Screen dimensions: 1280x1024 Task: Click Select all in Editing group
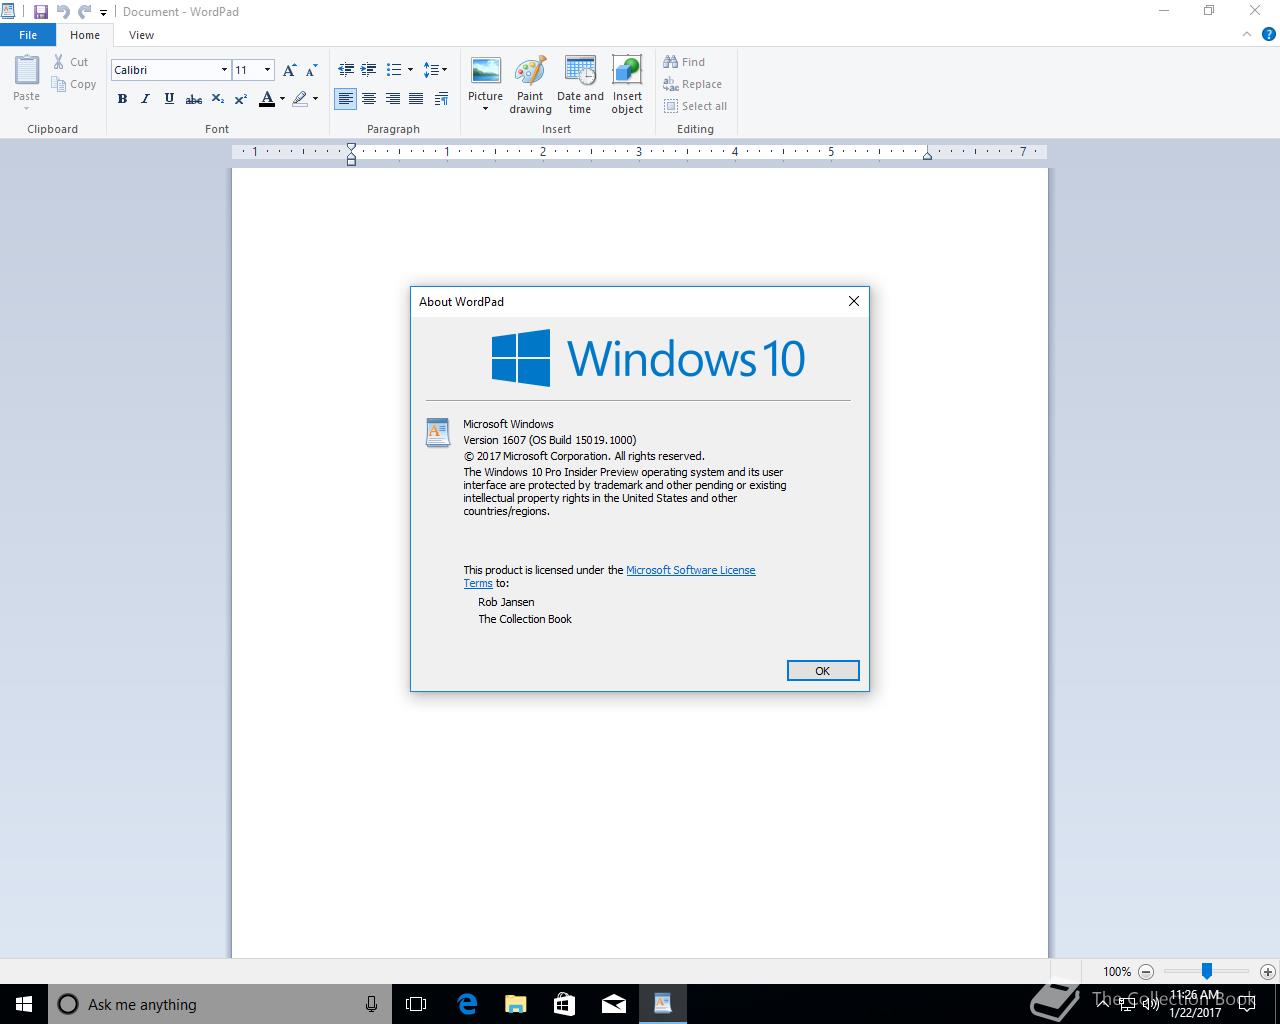(695, 106)
